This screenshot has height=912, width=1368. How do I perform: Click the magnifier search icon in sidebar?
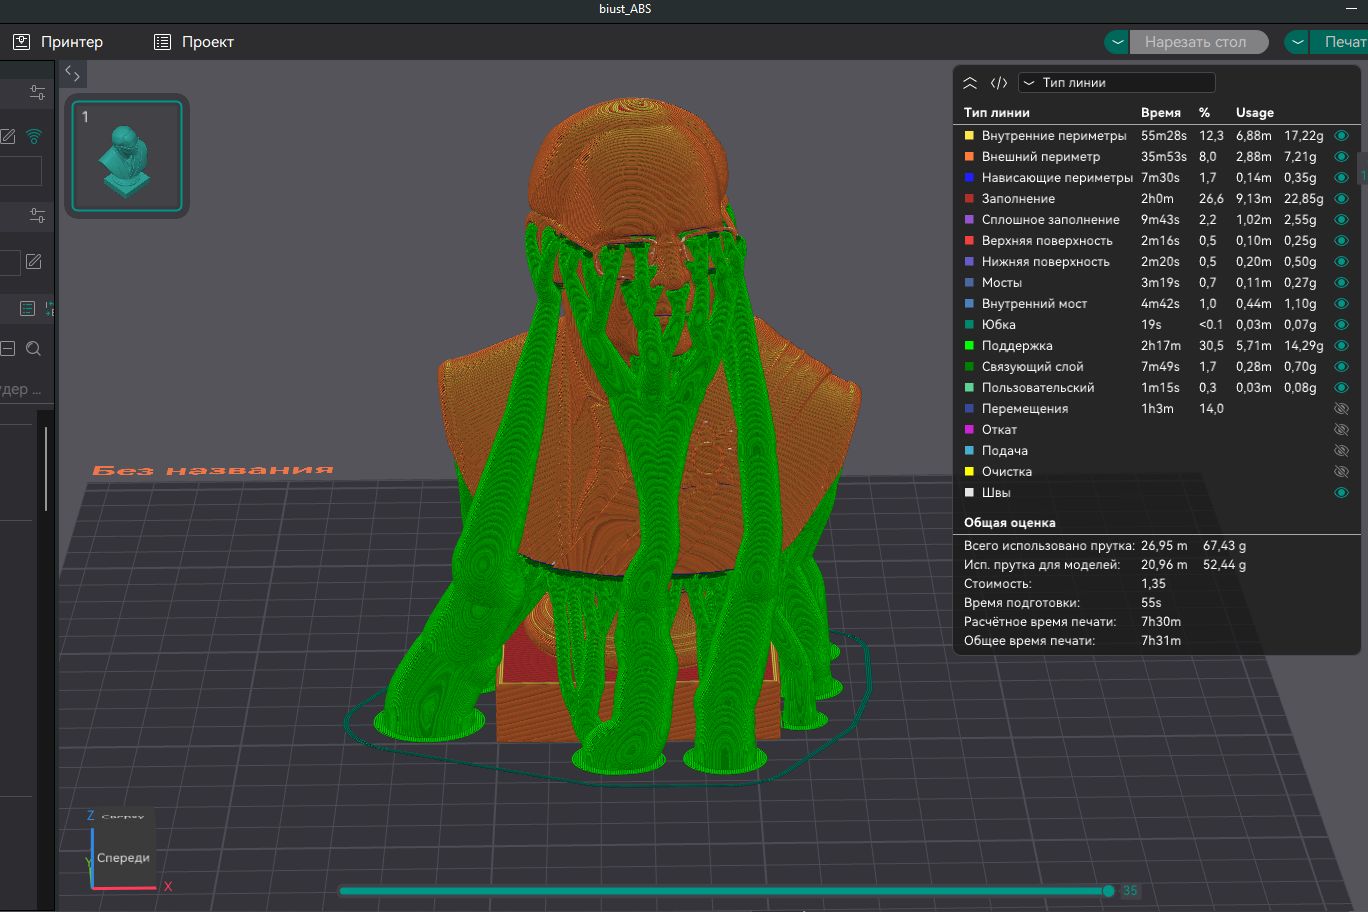pyautogui.click(x=33, y=348)
